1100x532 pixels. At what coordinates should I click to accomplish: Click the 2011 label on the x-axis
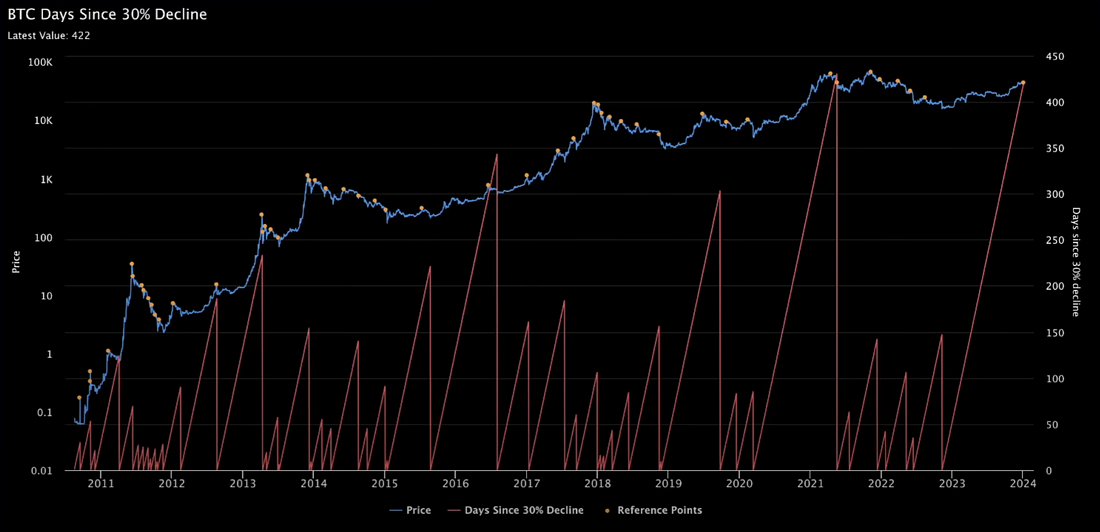point(101,483)
